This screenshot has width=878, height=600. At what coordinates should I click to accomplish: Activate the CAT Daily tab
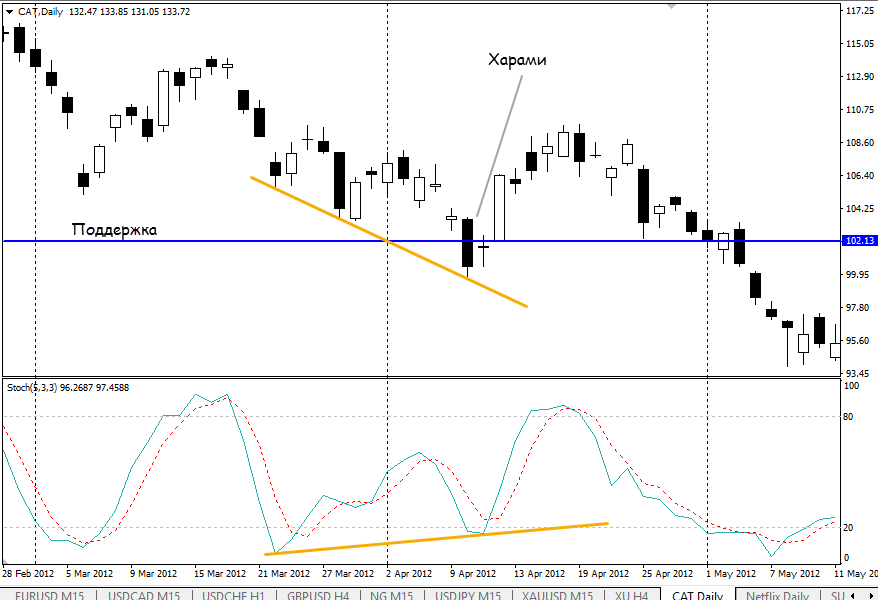pos(697,596)
